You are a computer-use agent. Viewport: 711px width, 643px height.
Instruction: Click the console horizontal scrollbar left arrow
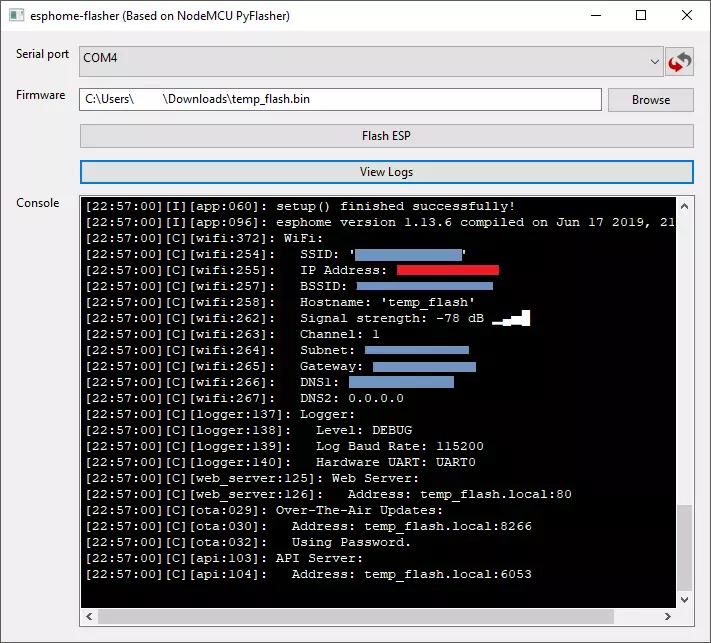(90, 617)
